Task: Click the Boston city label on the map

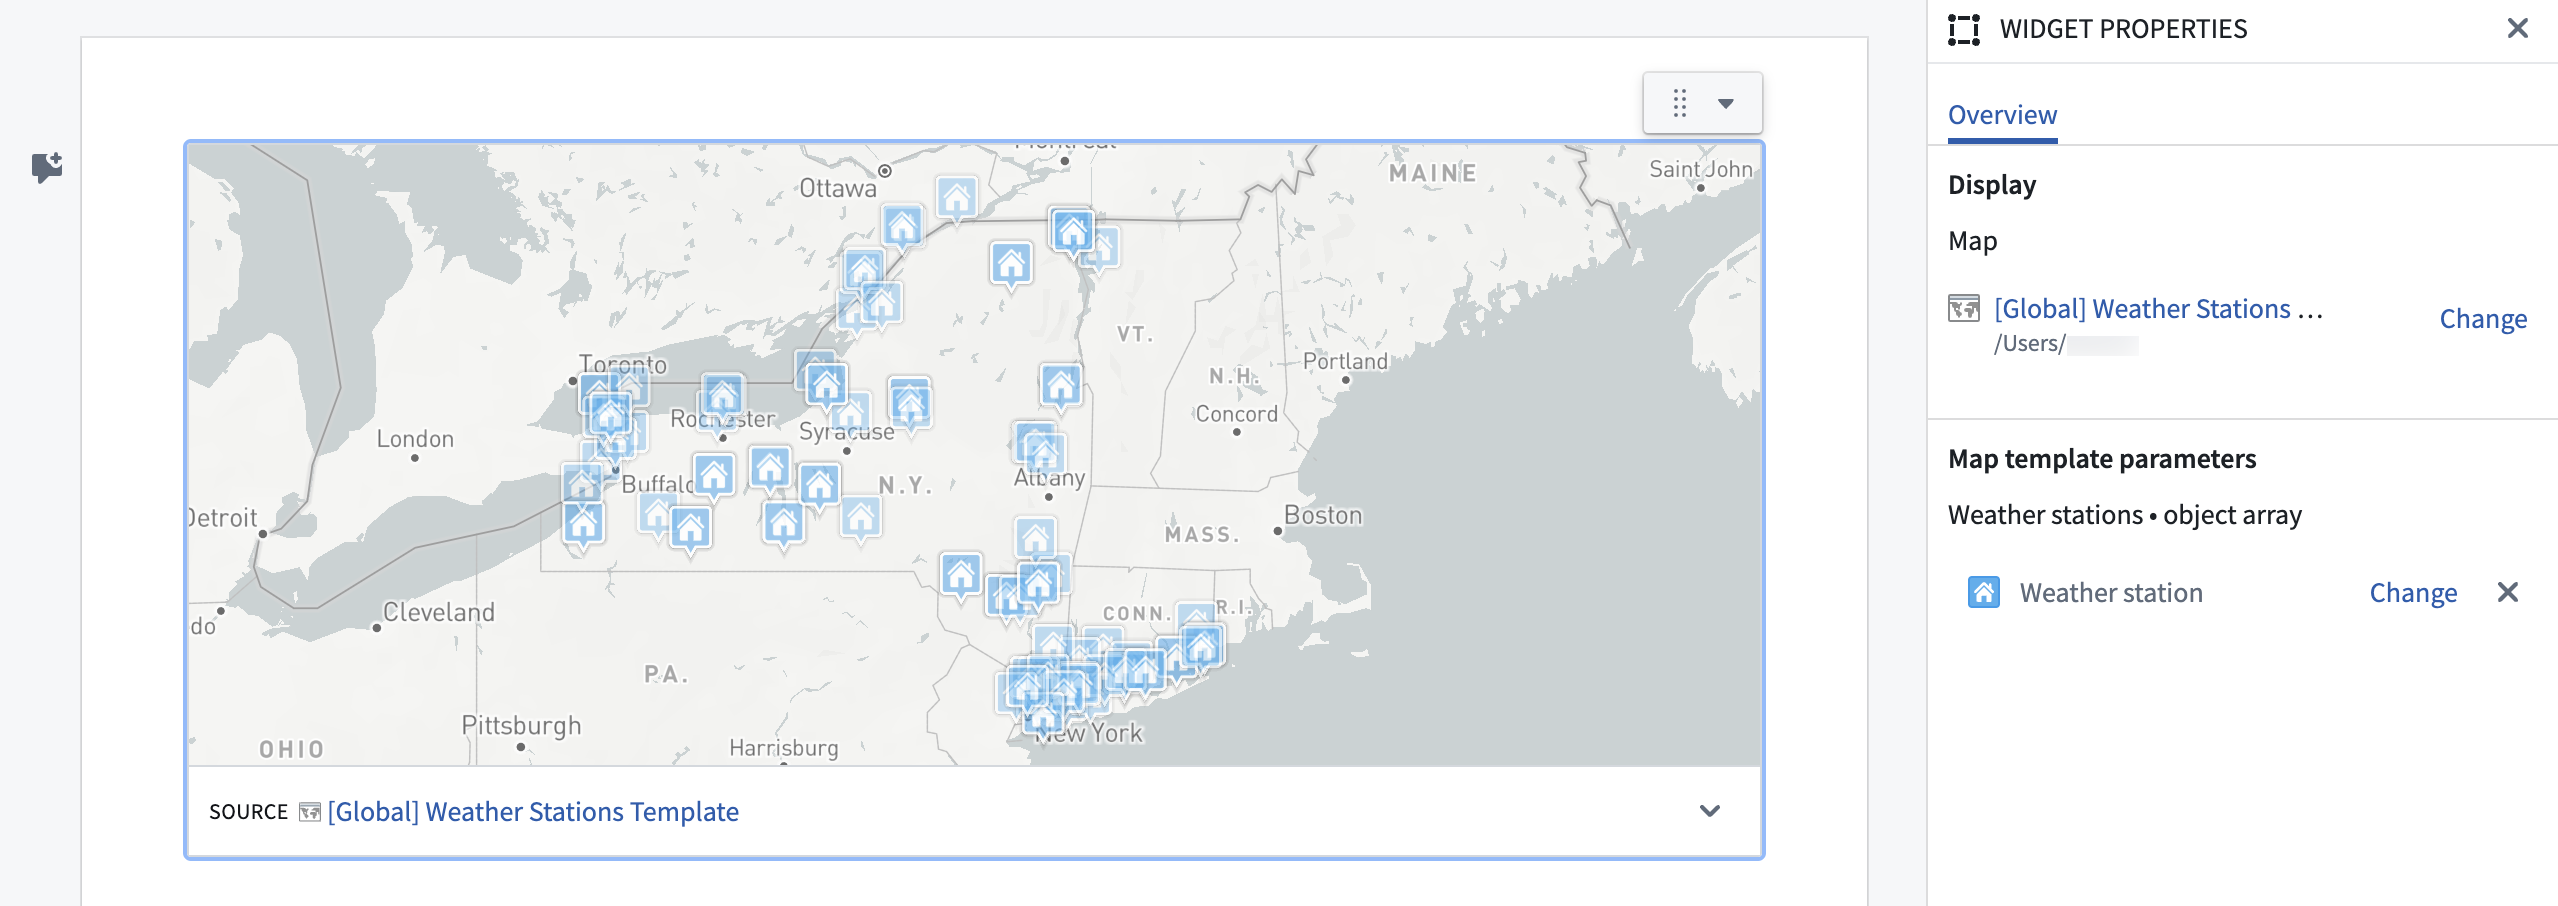Action: click(x=1323, y=515)
